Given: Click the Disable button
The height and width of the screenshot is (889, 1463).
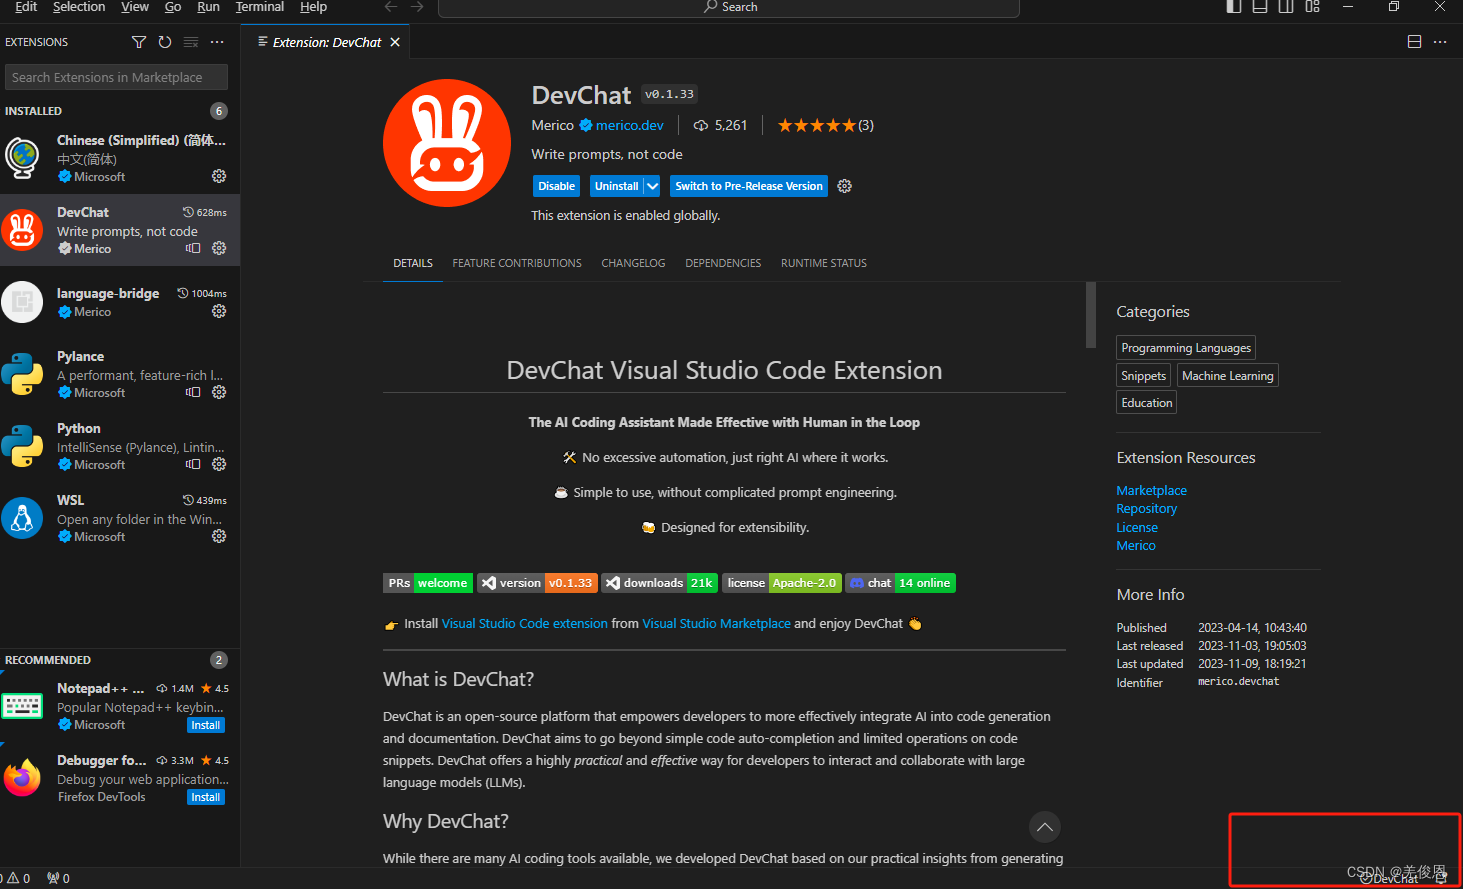Looking at the screenshot, I should (x=556, y=186).
